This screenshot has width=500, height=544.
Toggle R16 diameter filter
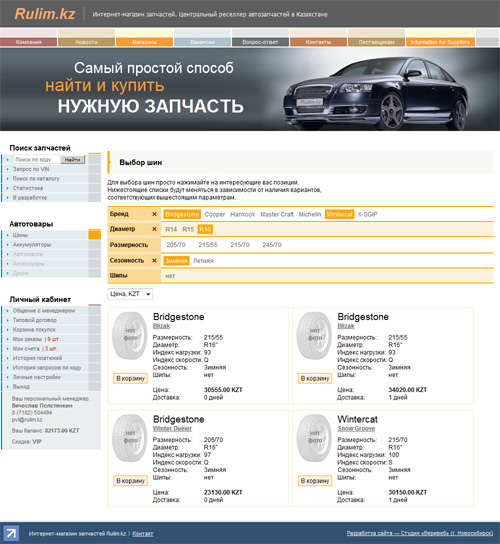click(x=205, y=229)
